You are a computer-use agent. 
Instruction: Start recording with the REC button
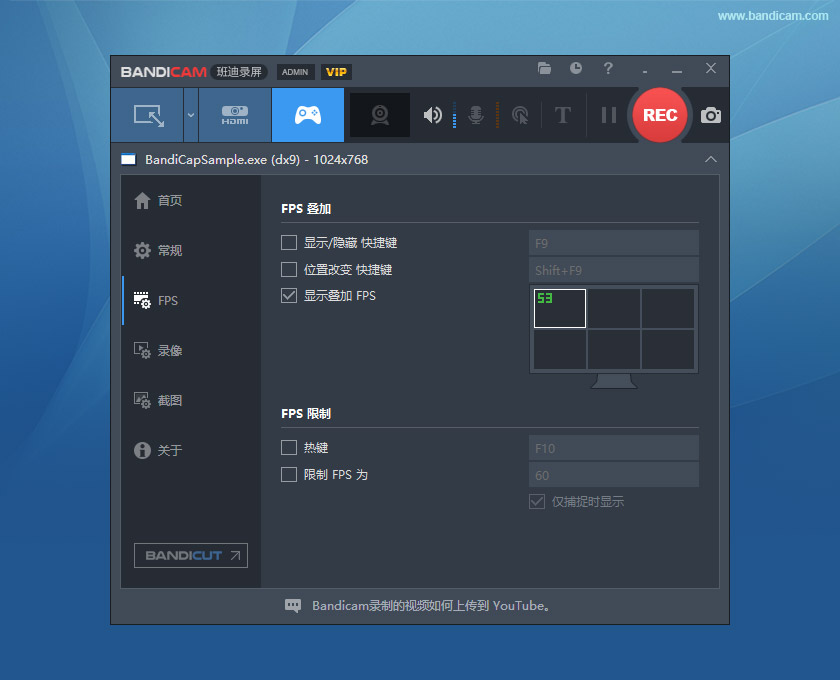(660, 115)
